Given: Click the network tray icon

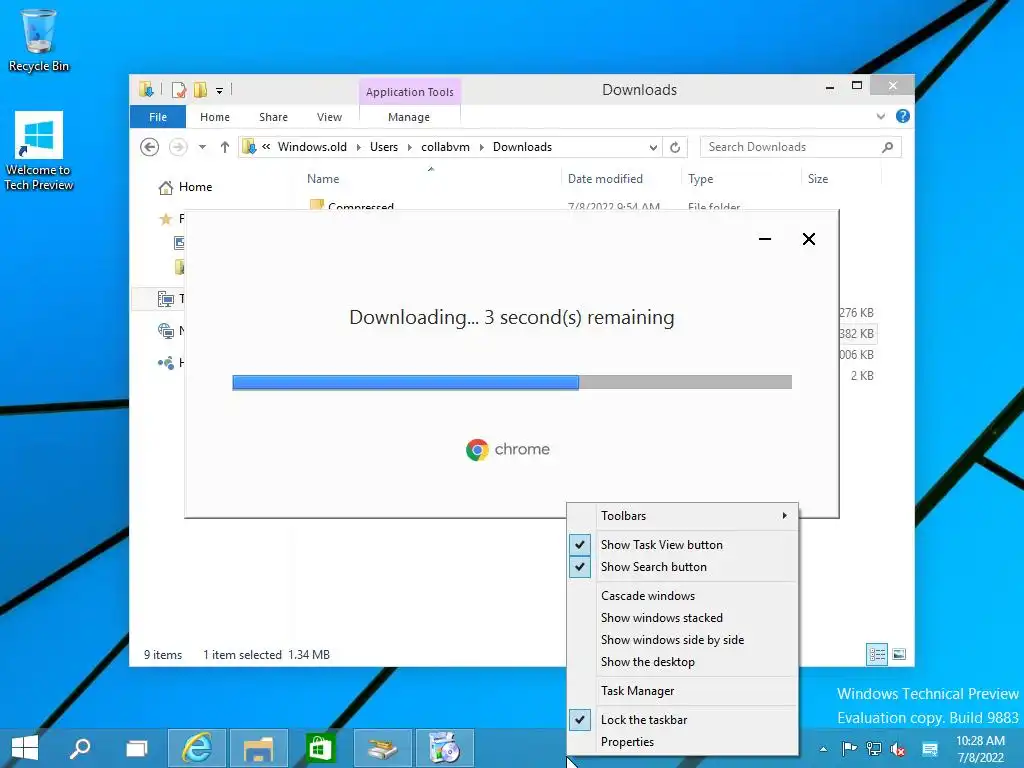Looking at the screenshot, I should 873,748.
